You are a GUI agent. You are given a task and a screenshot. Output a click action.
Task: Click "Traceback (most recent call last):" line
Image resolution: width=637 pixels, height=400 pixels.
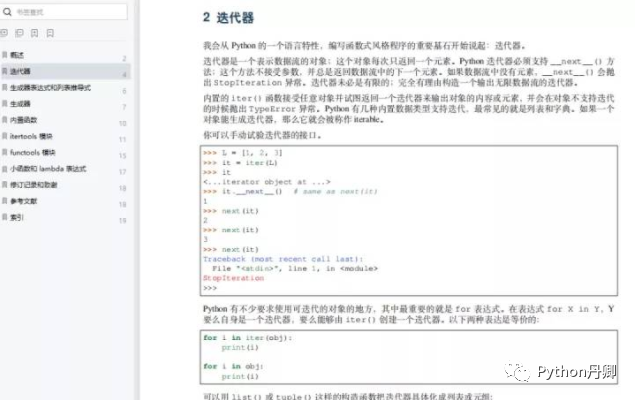point(283,259)
